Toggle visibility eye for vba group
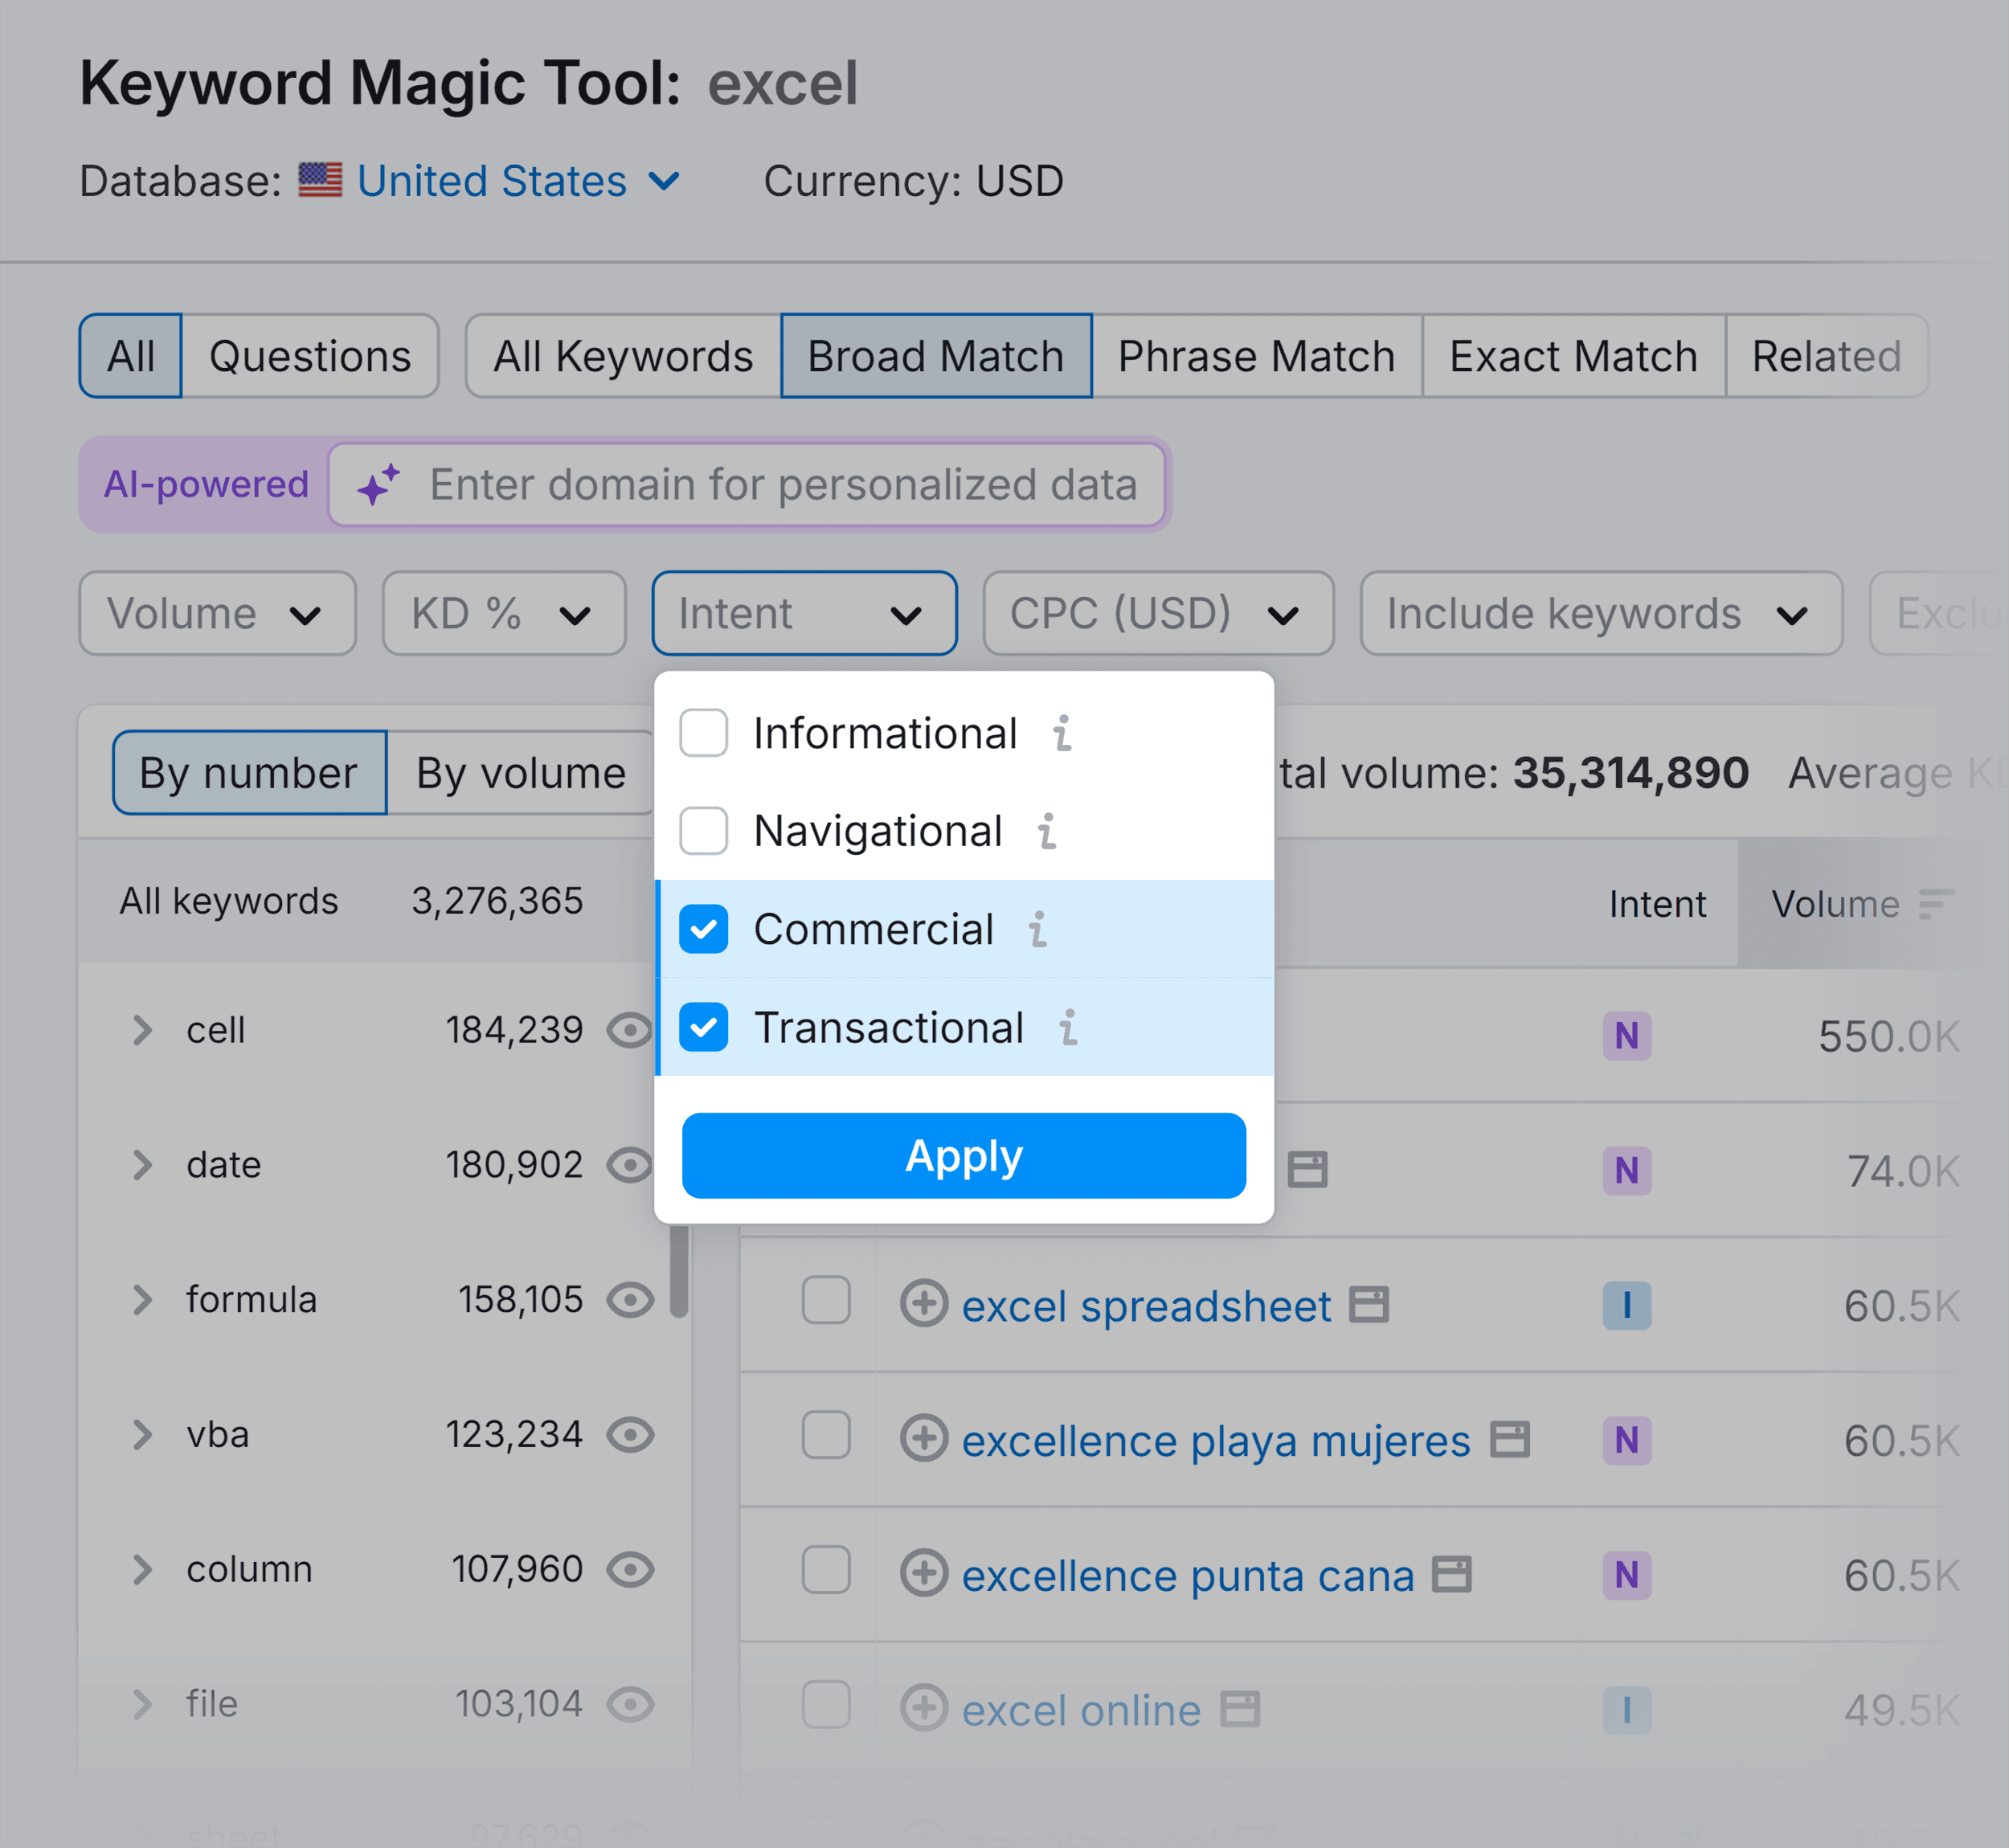The image size is (2009, 1848). 630,1435
